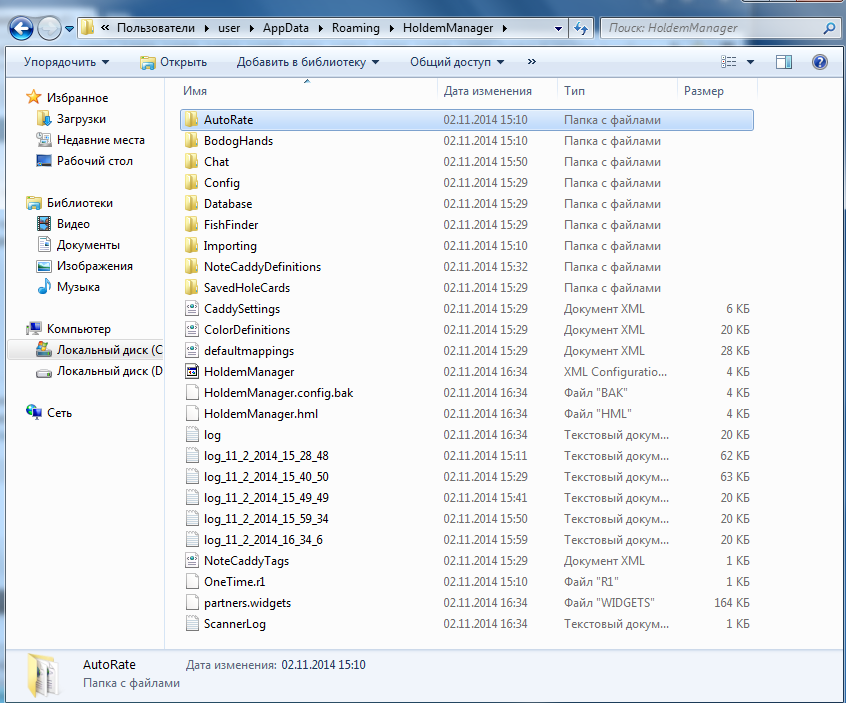
Task: Click the Открыть toolbar button
Action: point(173,62)
